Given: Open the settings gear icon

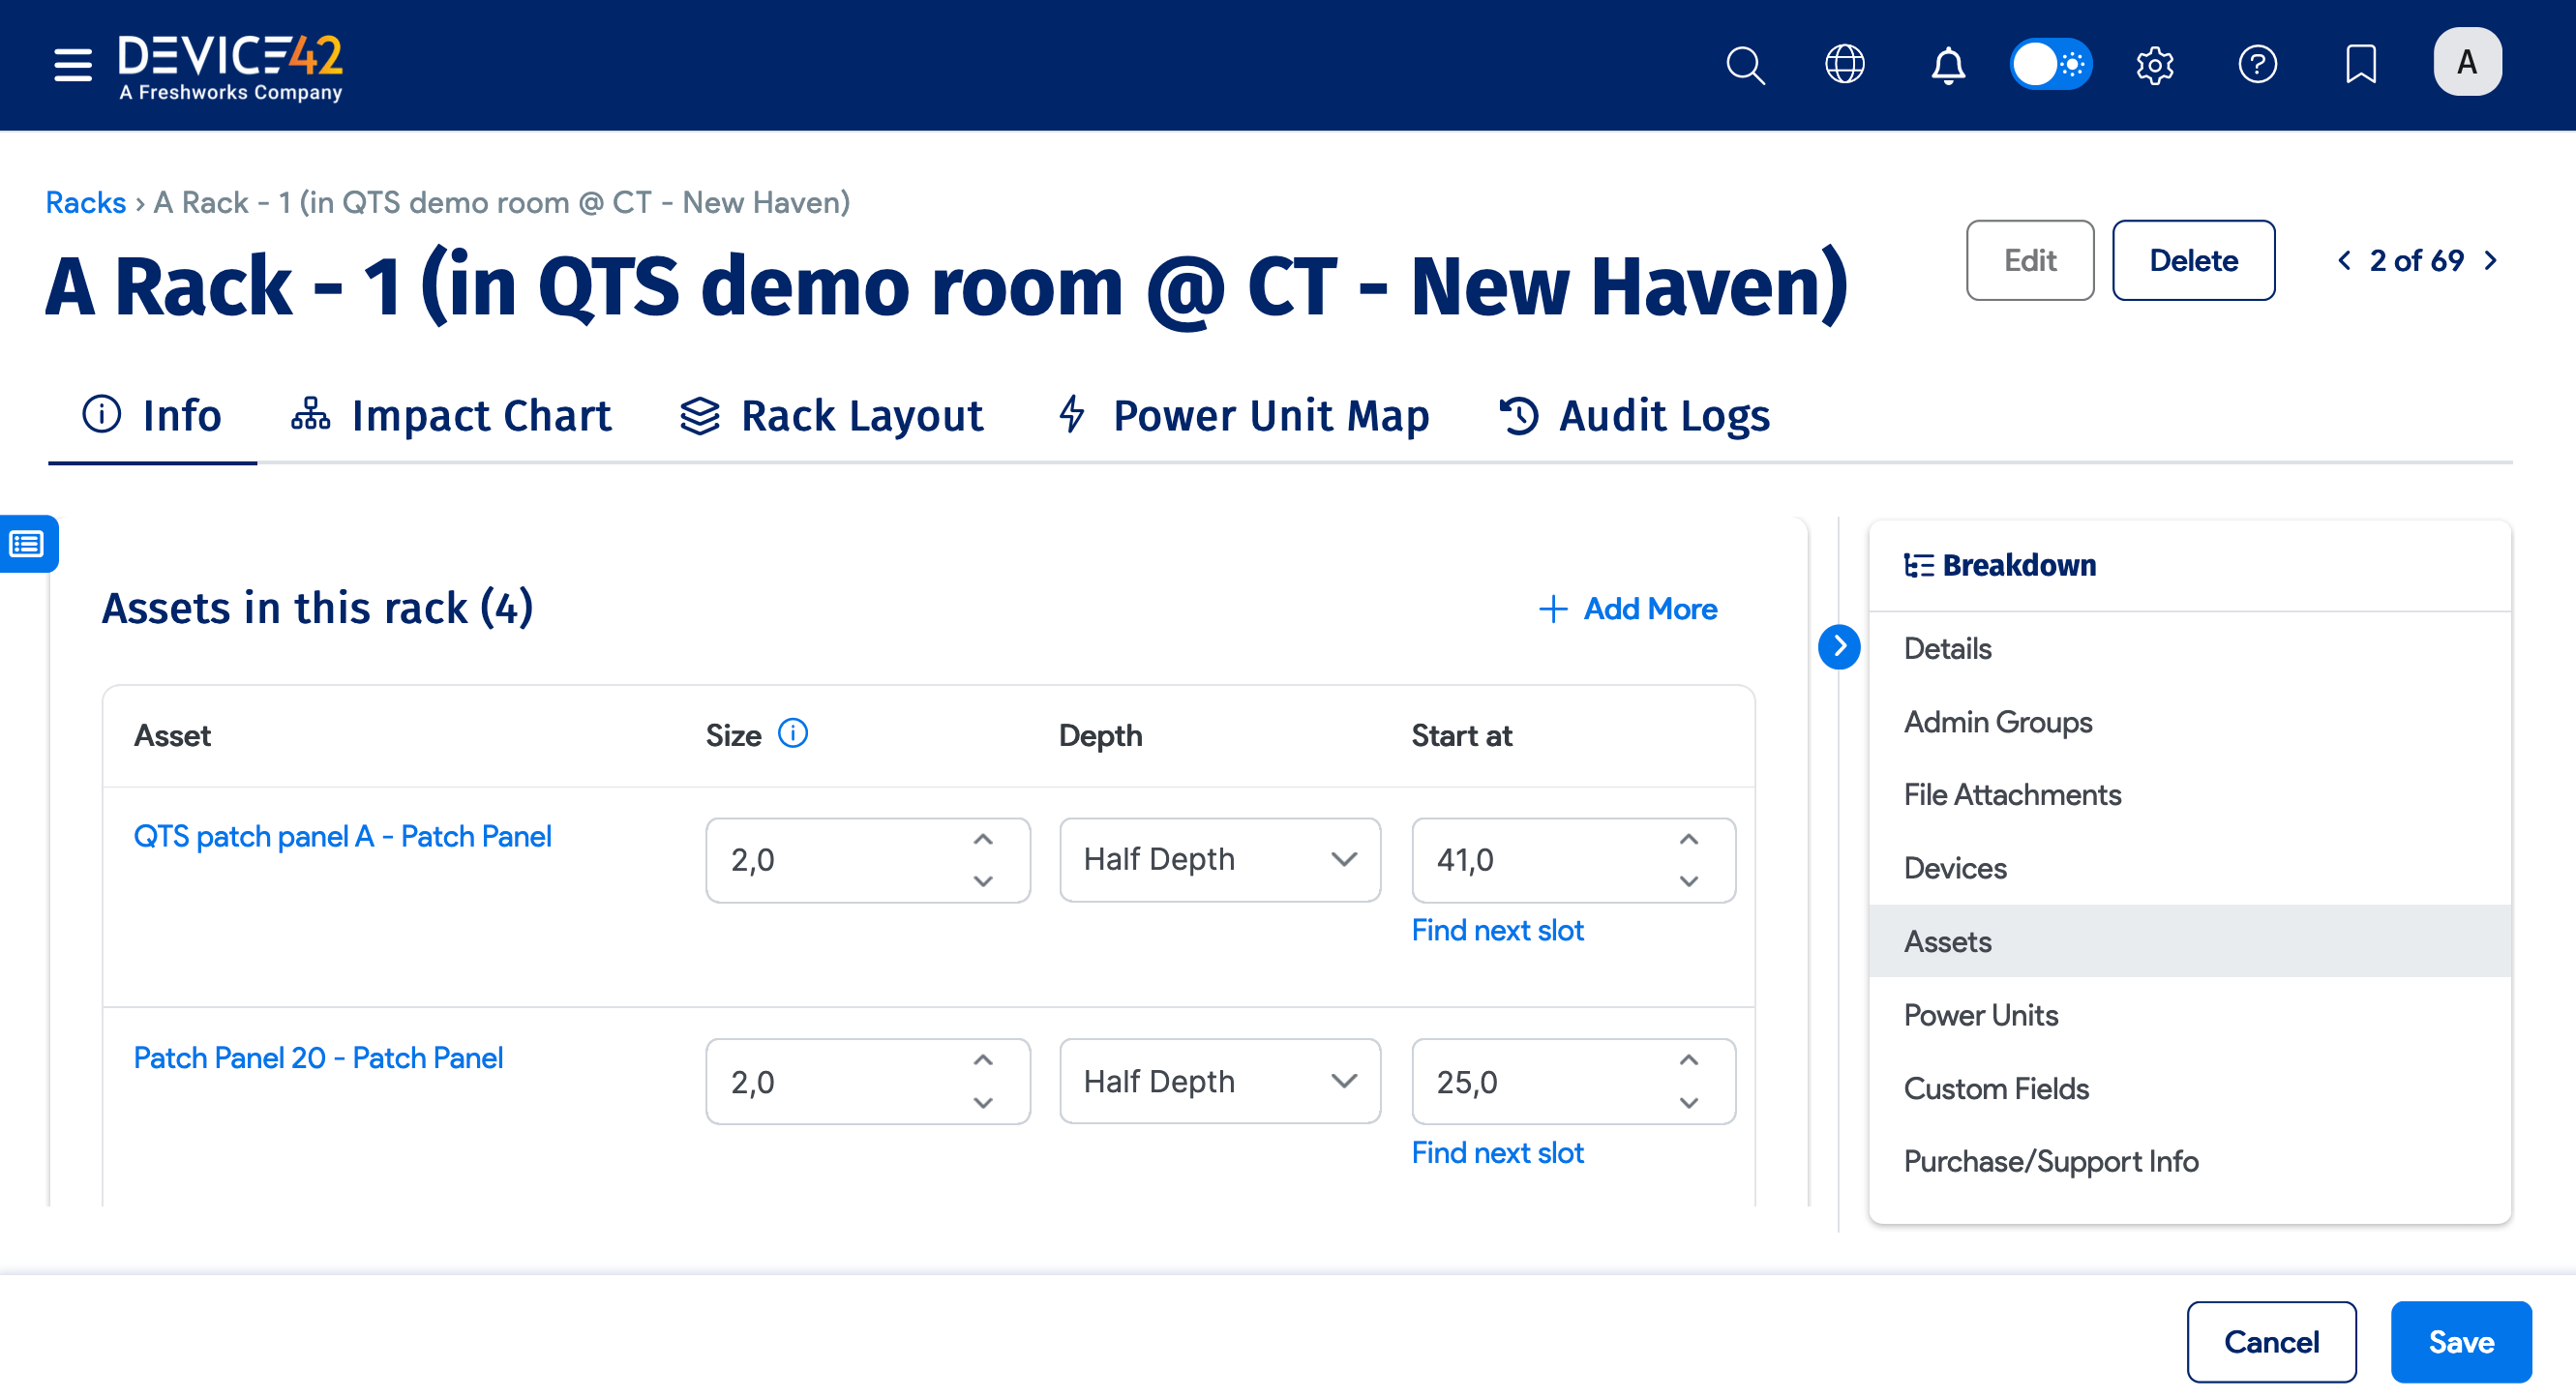Looking at the screenshot, I should coord(2154,65).
